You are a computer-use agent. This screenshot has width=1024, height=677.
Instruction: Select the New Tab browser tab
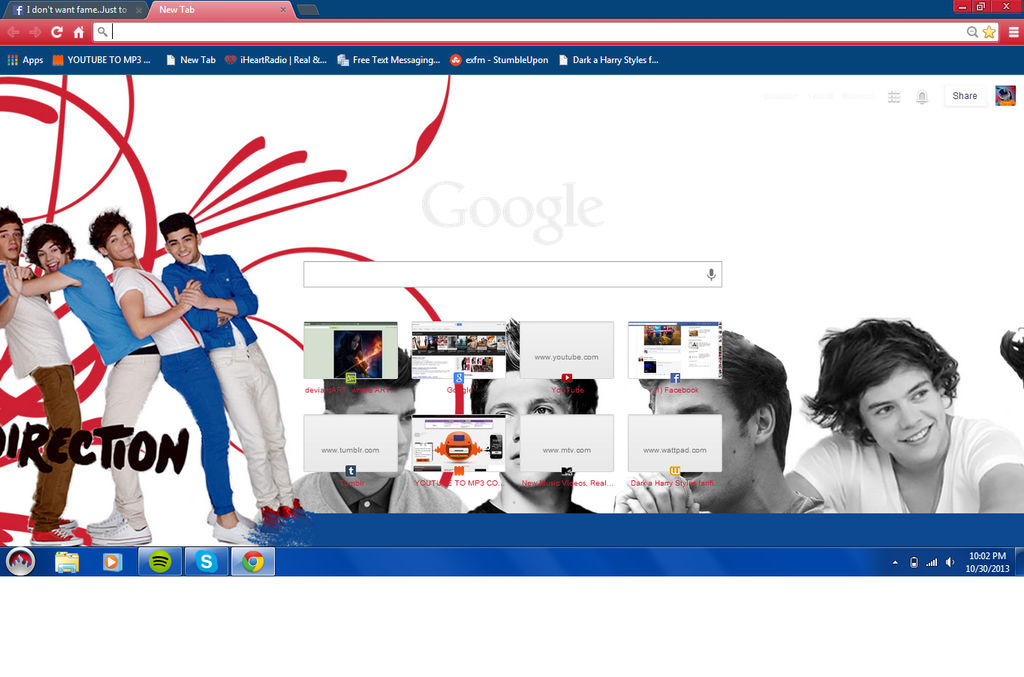(216, 10)
